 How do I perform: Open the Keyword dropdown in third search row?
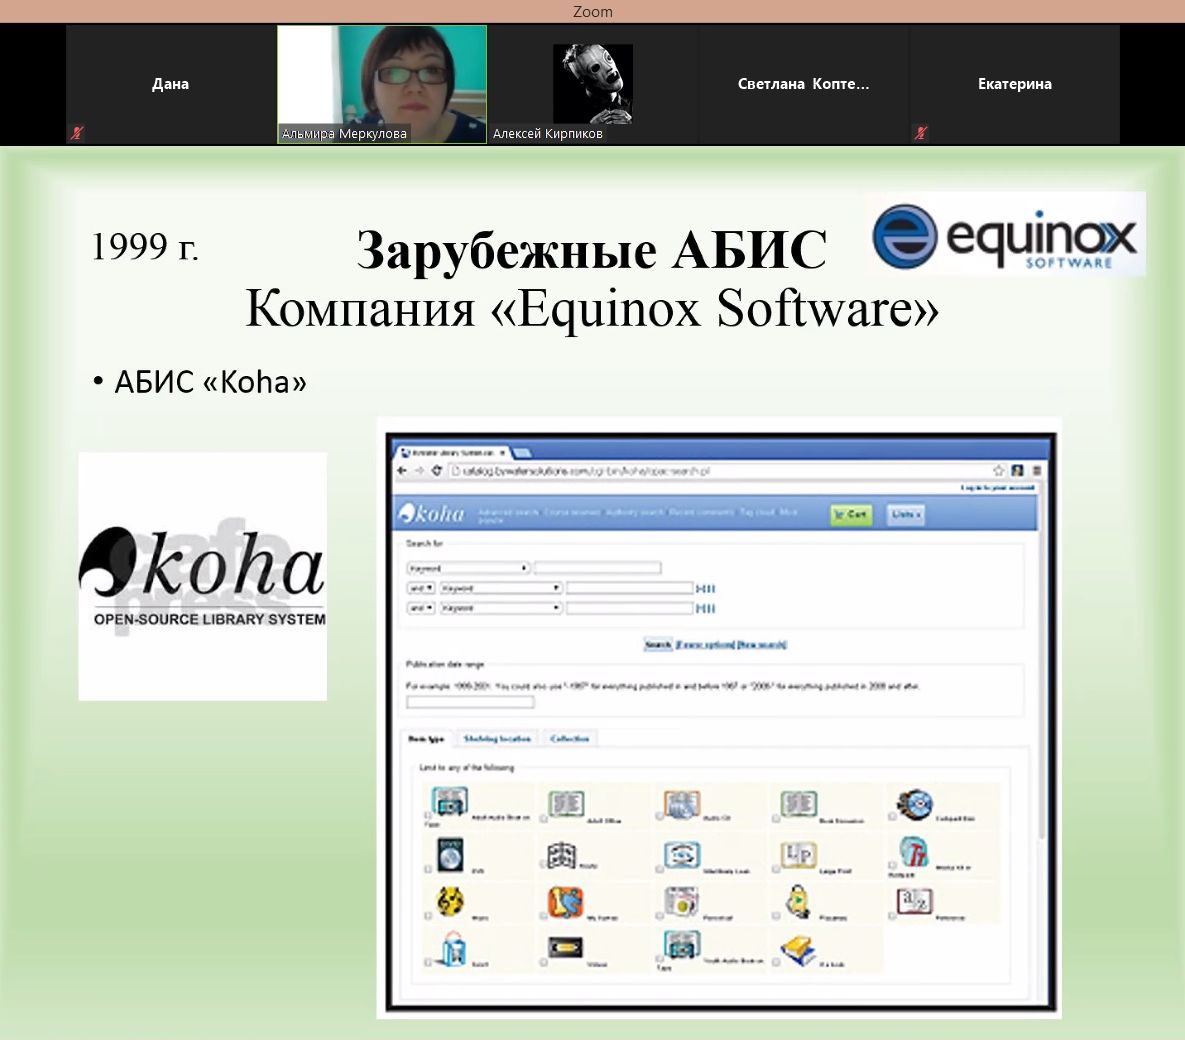(500, 608)
